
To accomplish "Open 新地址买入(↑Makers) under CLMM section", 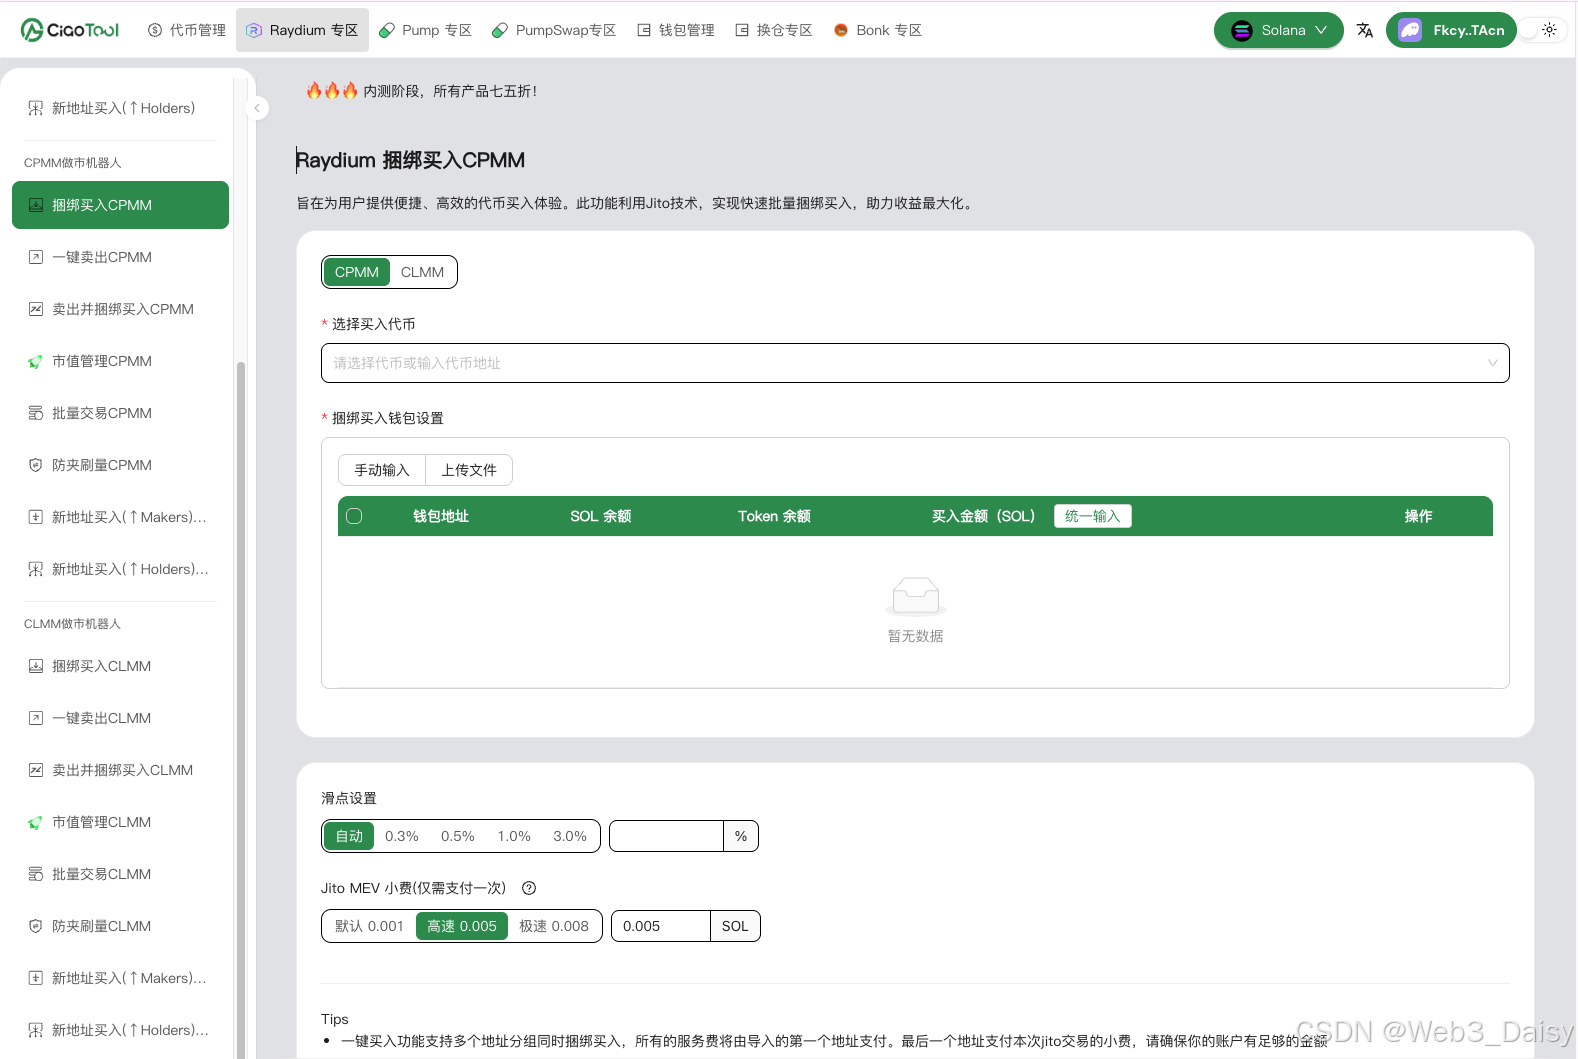I will [120, 978].
